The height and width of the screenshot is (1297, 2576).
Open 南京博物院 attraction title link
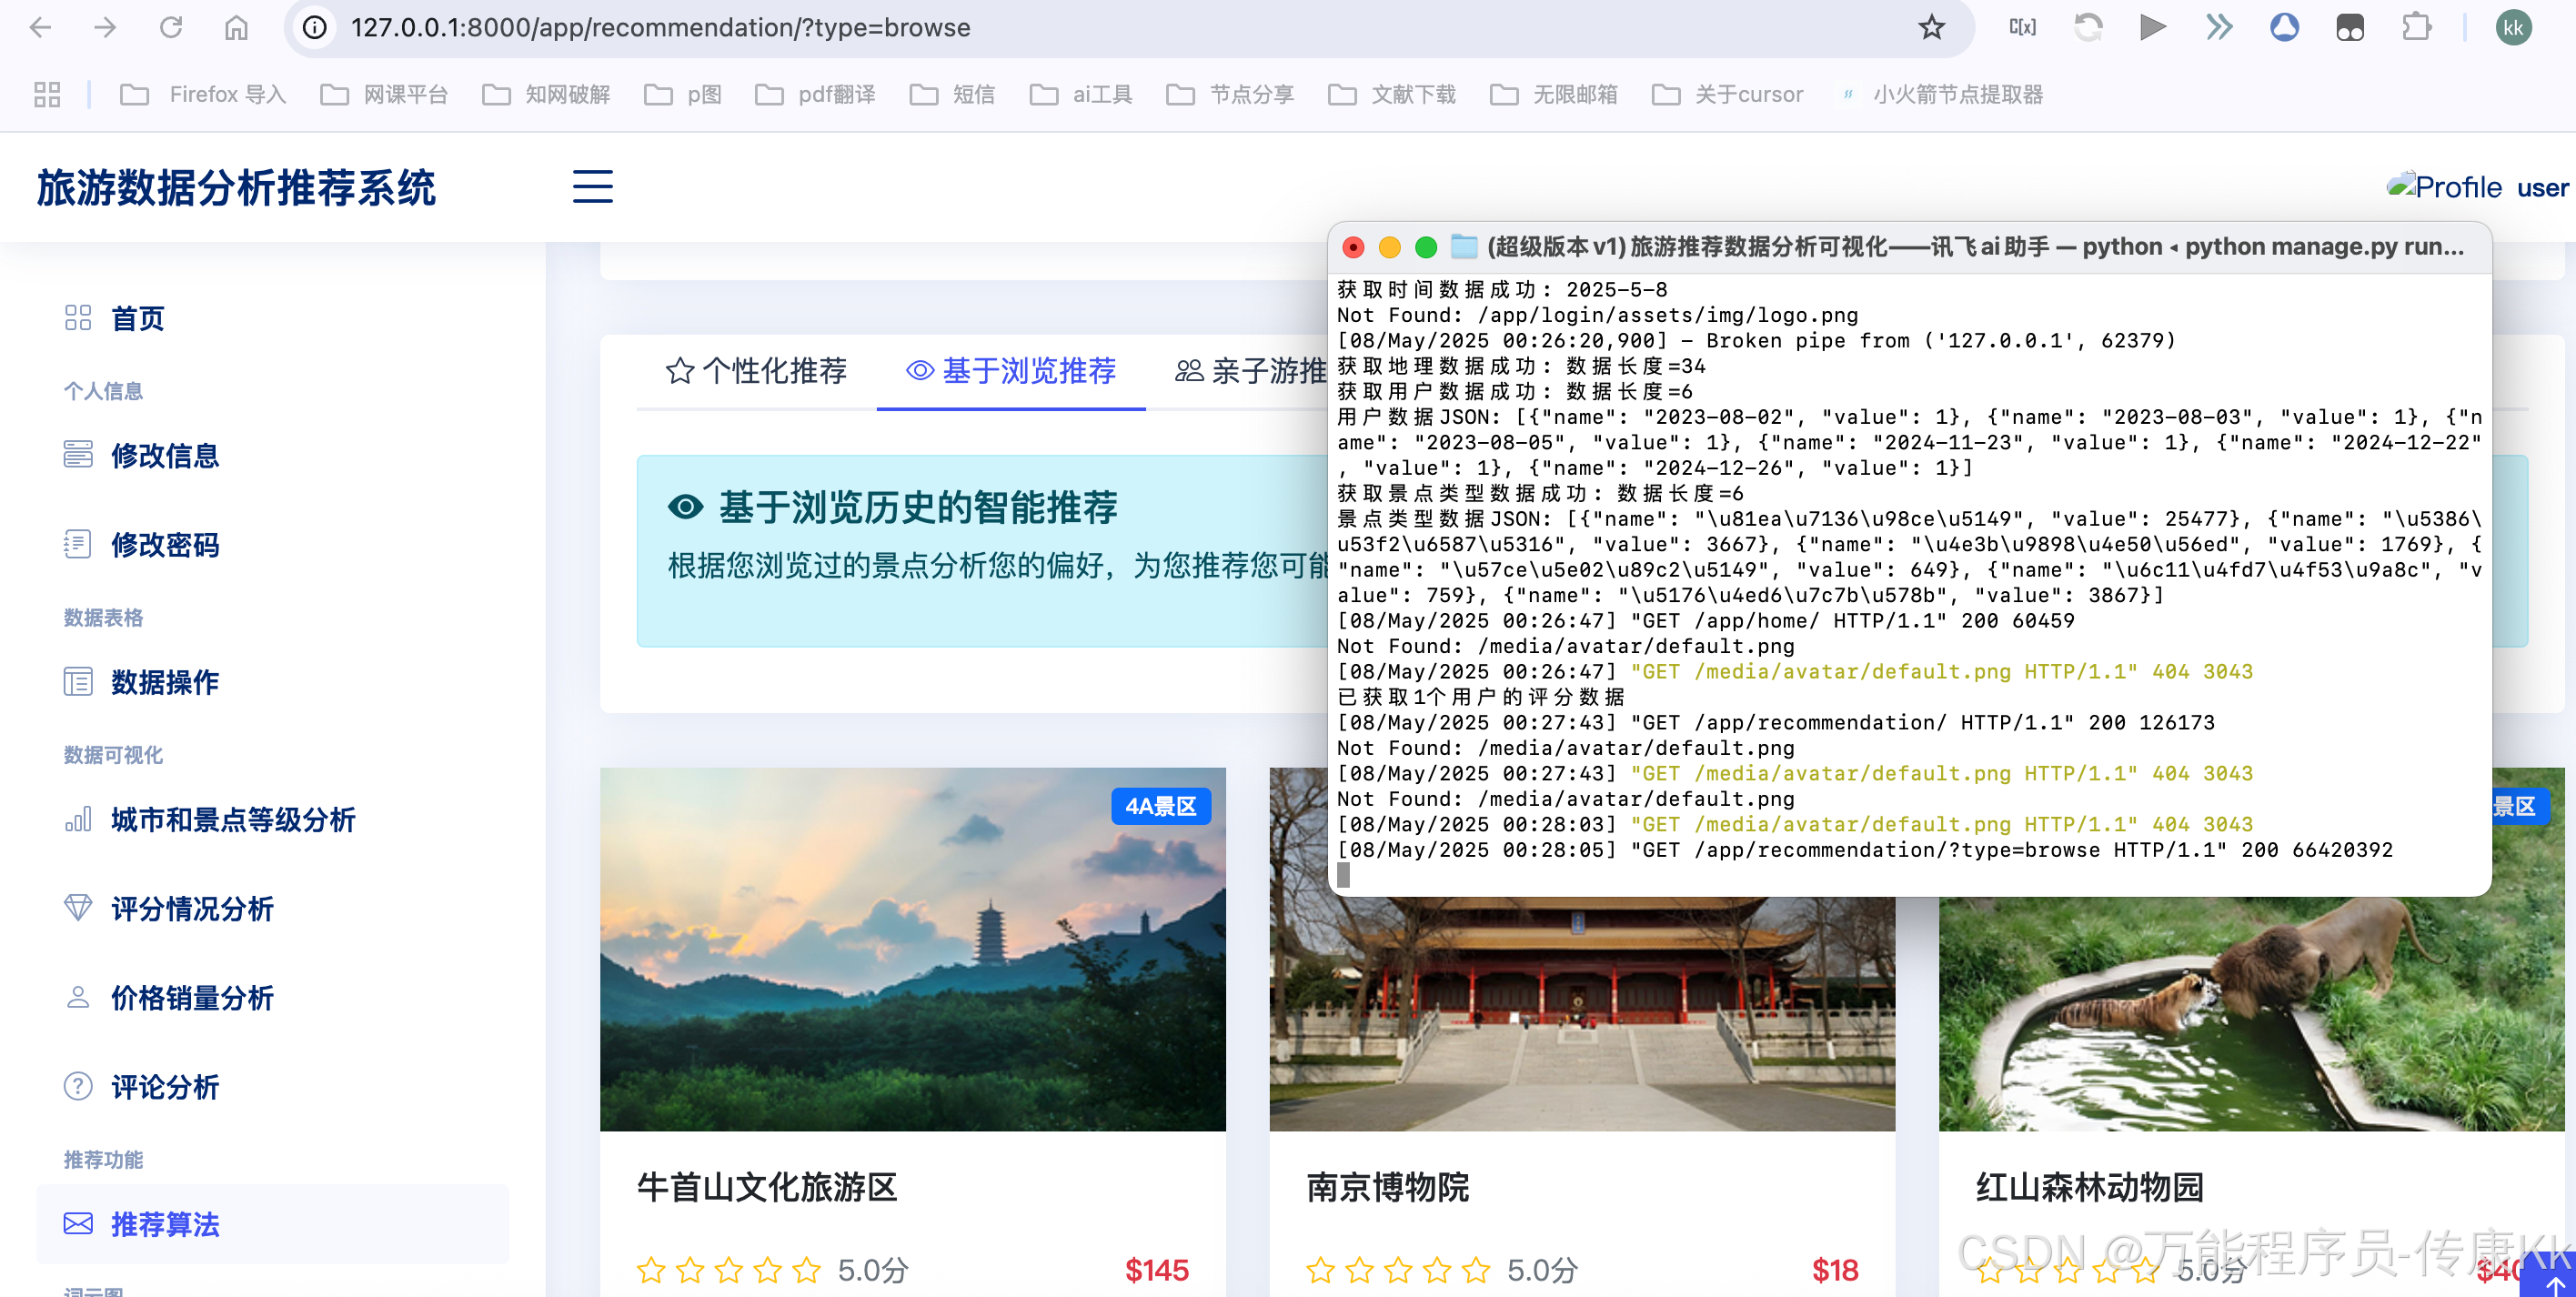tap(1387, 1187)
